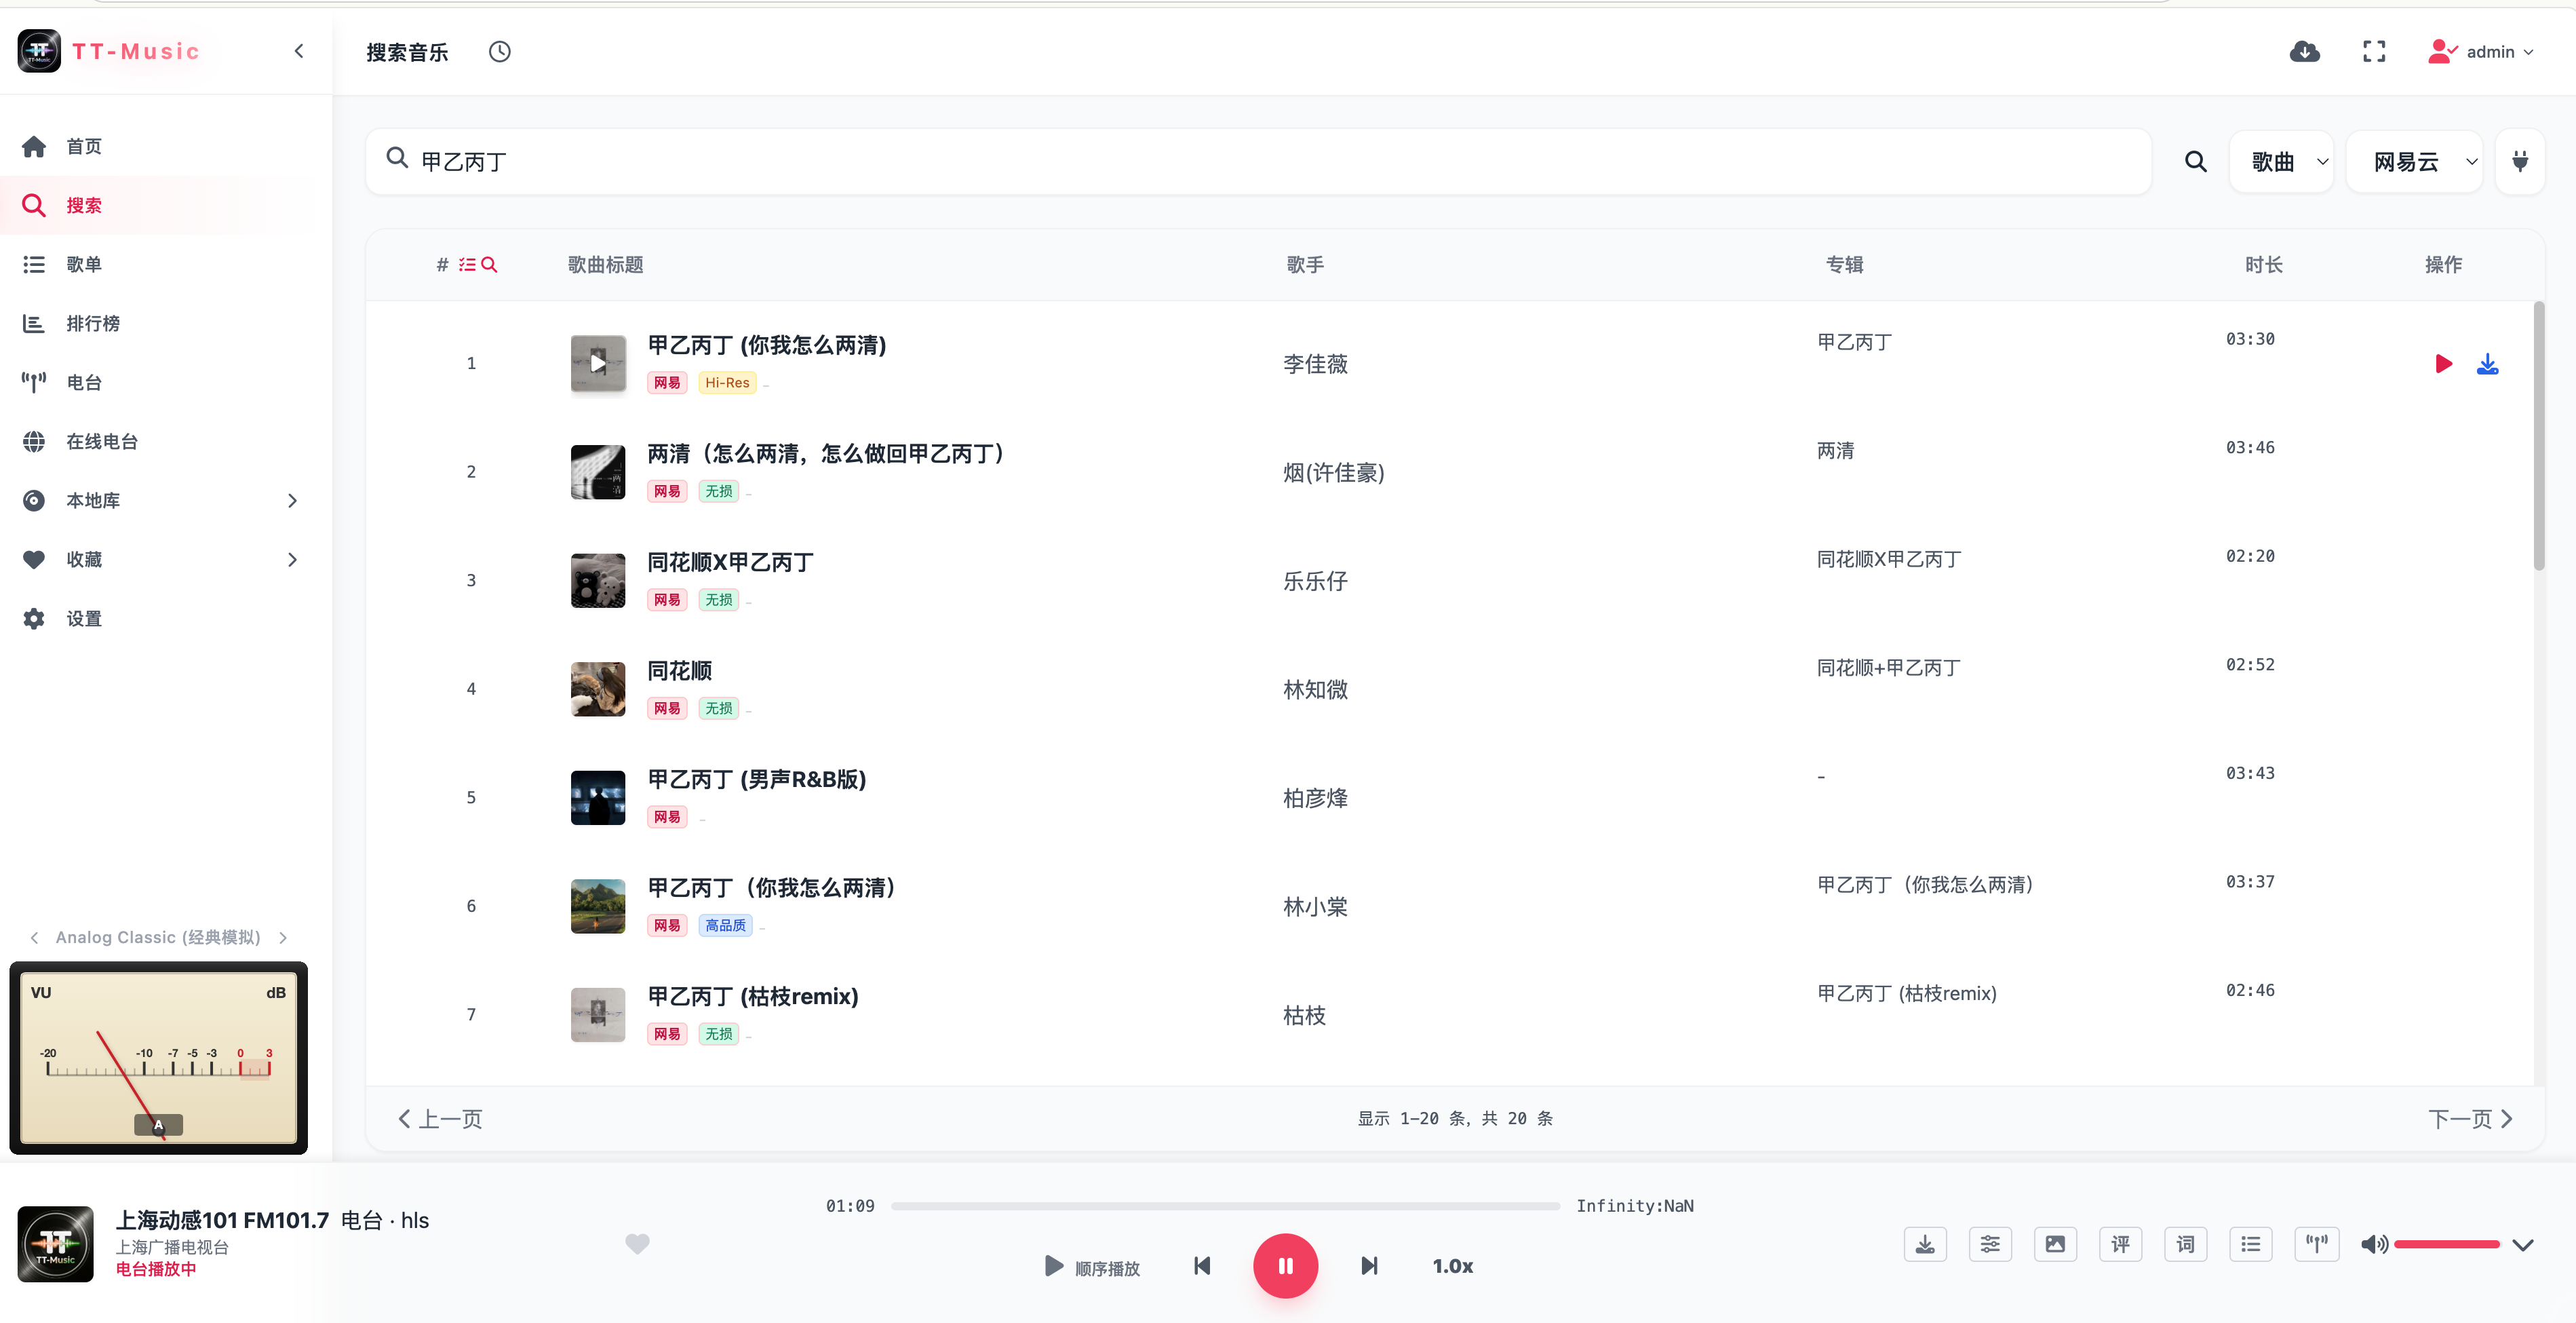The width and height of the screenshot is (2576, 1323).
Task: Open the cloud download manager icon
Action: 2304,51
